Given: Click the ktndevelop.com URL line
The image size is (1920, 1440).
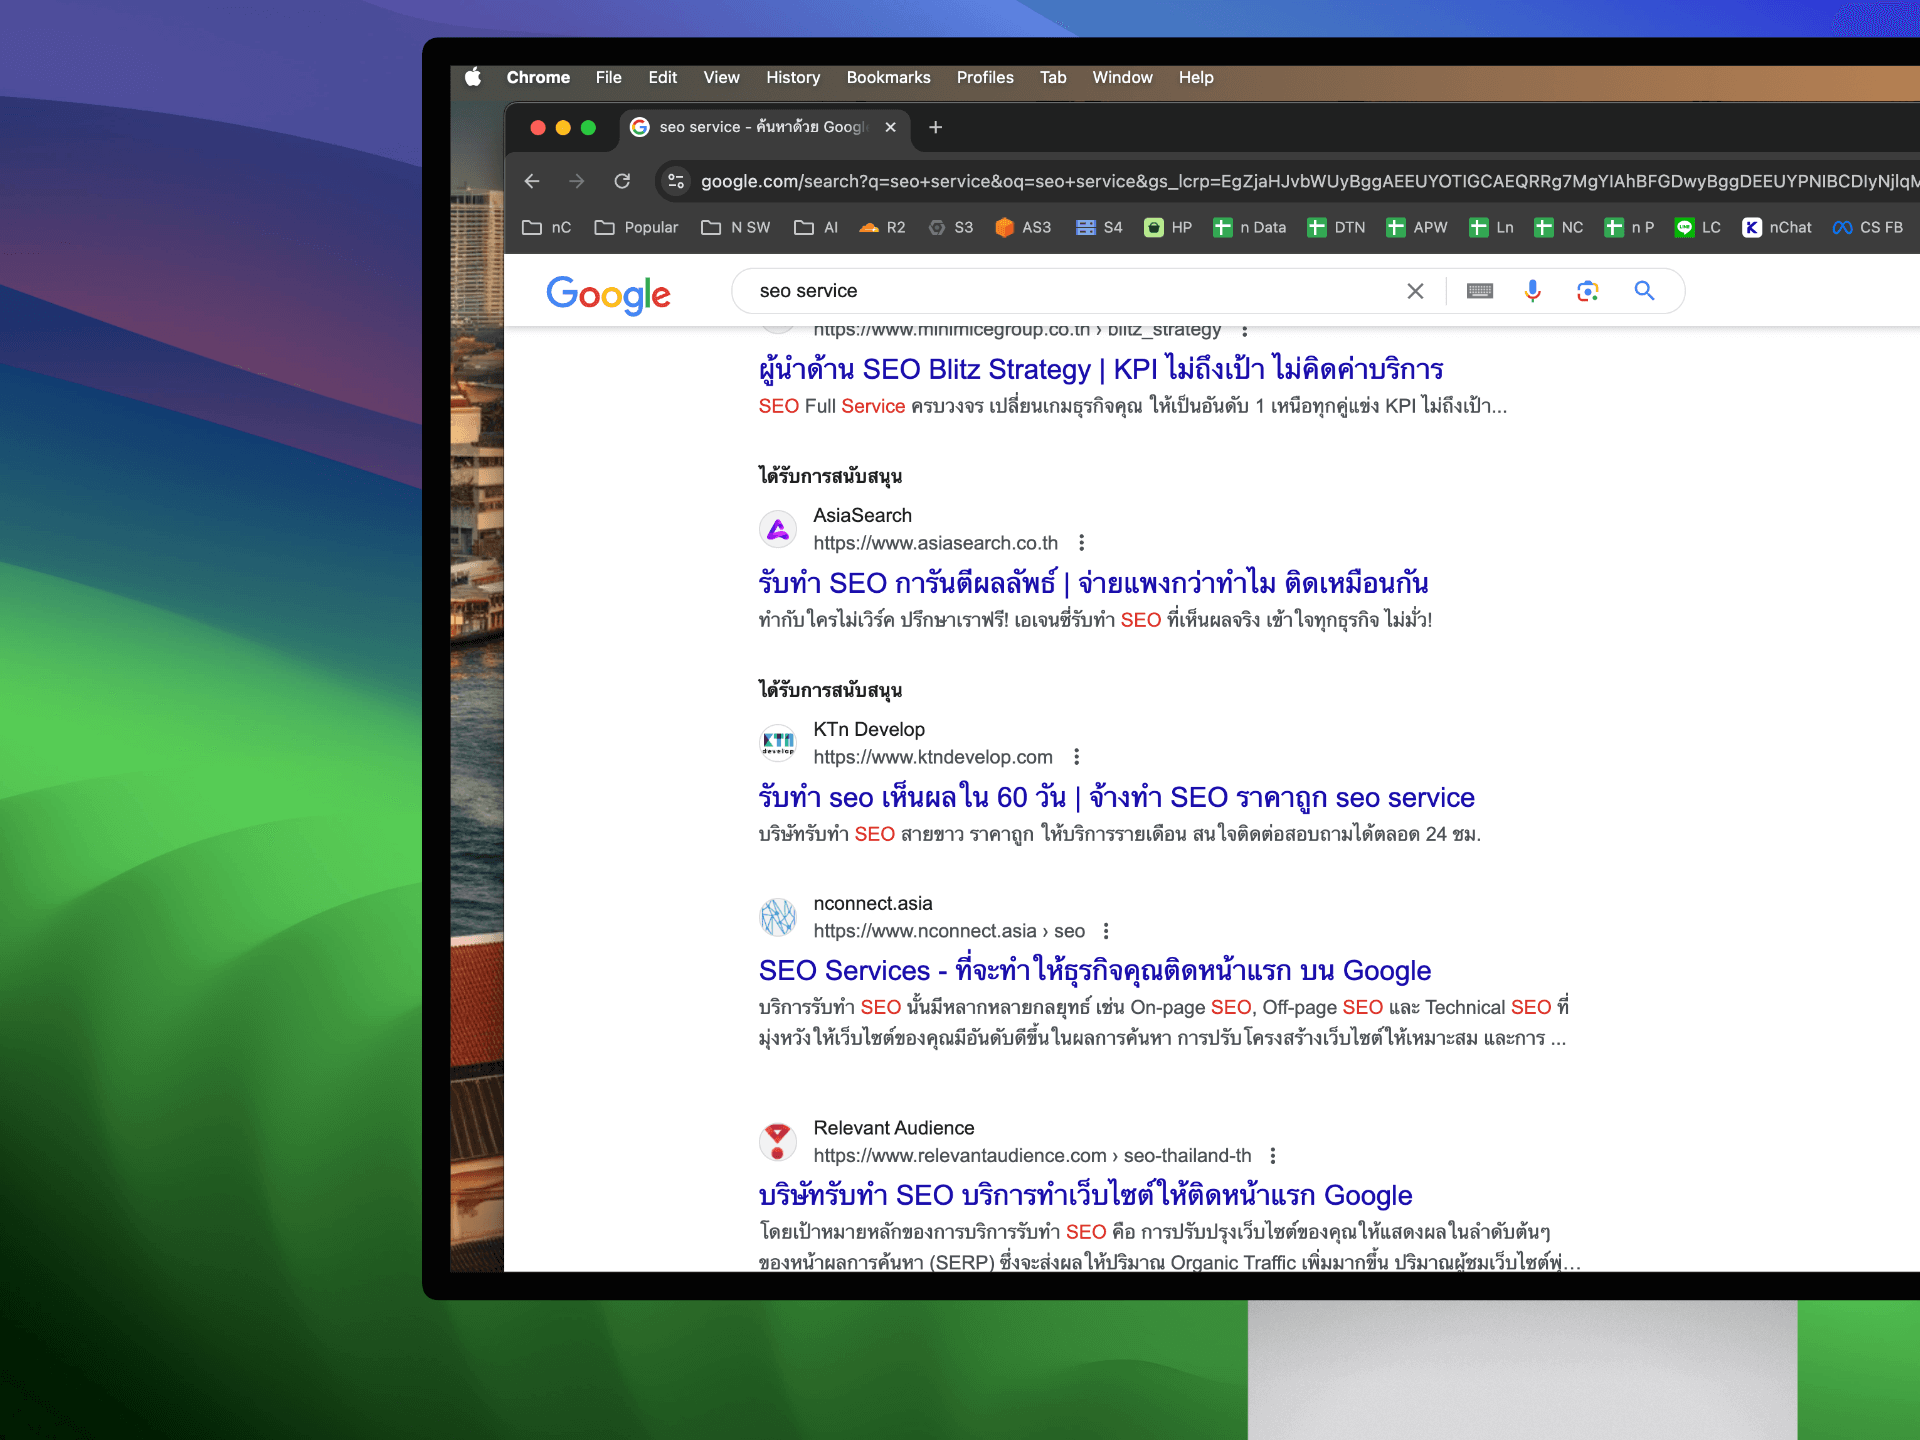Looking at the screenshot, I should [x=932, y=757].
